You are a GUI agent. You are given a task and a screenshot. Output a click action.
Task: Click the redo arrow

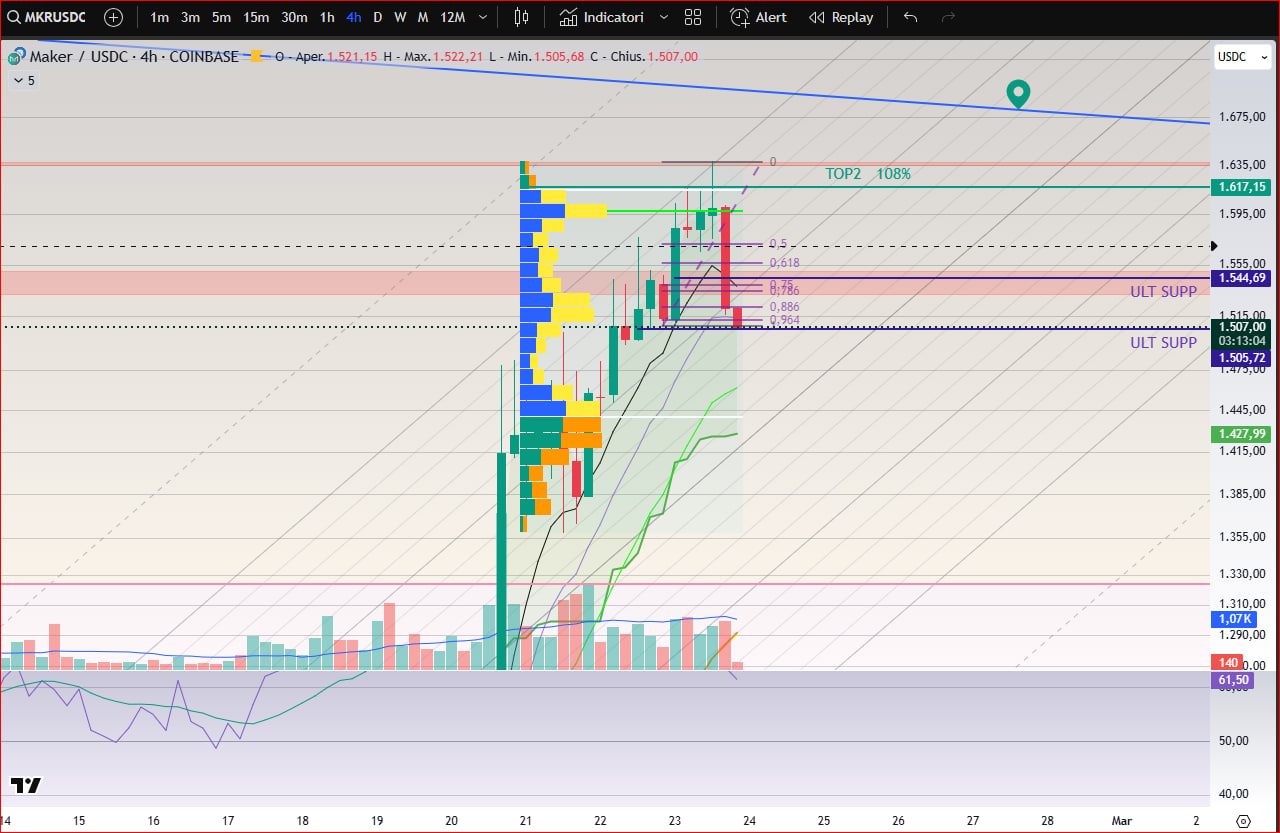click(948, 17)
